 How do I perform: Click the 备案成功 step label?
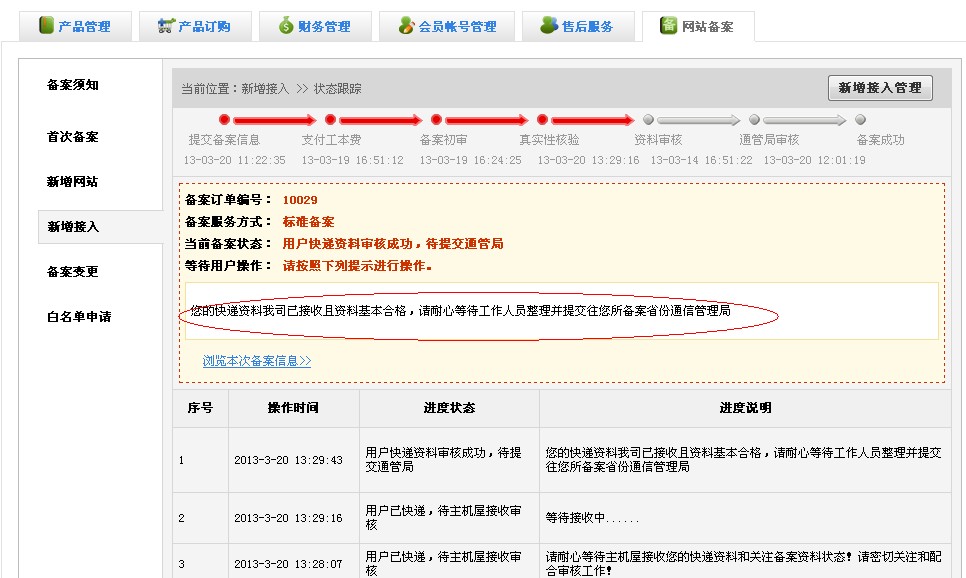pos(880,140)
